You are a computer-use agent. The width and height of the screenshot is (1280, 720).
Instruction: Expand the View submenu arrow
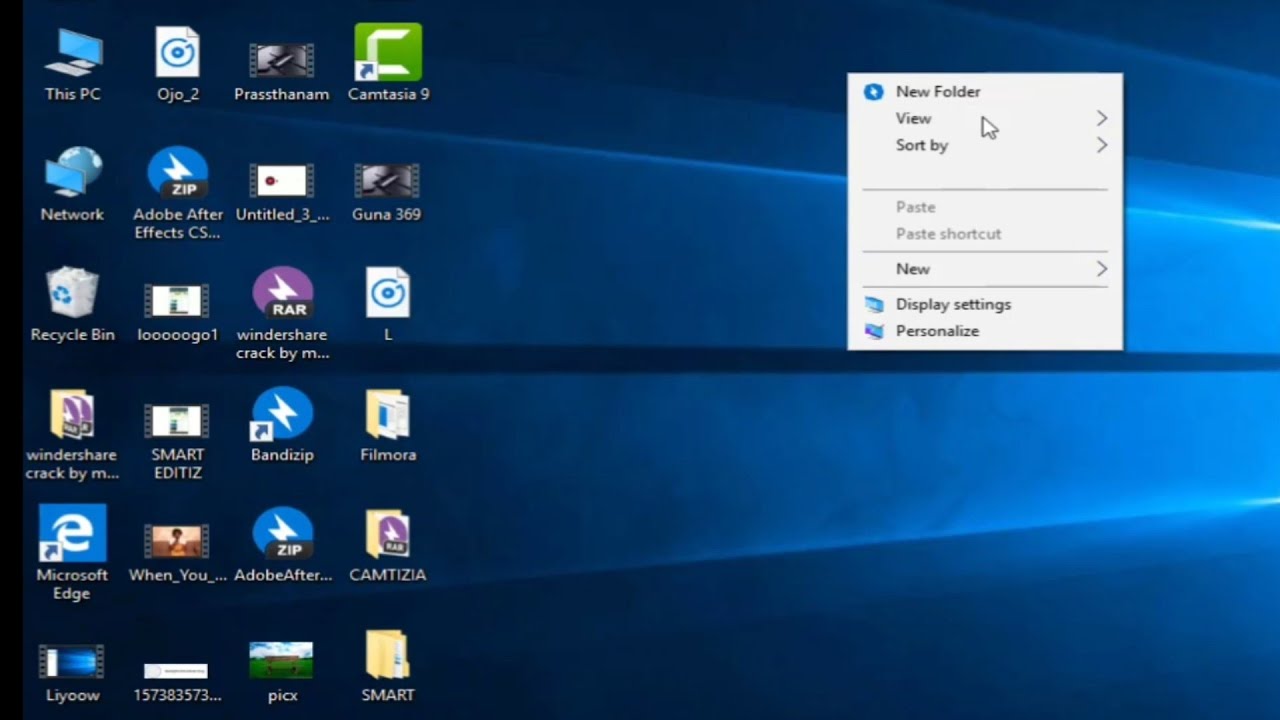1101,118
